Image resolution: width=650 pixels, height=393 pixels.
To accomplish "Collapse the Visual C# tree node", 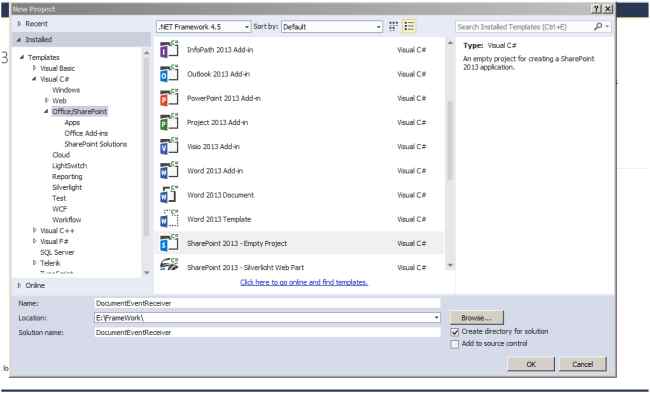I will tap(35, 79).
